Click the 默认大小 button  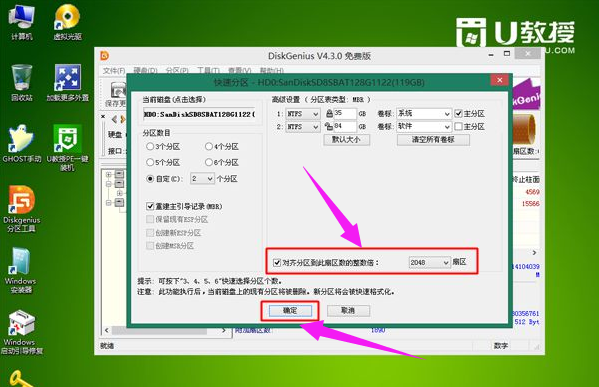346,140
